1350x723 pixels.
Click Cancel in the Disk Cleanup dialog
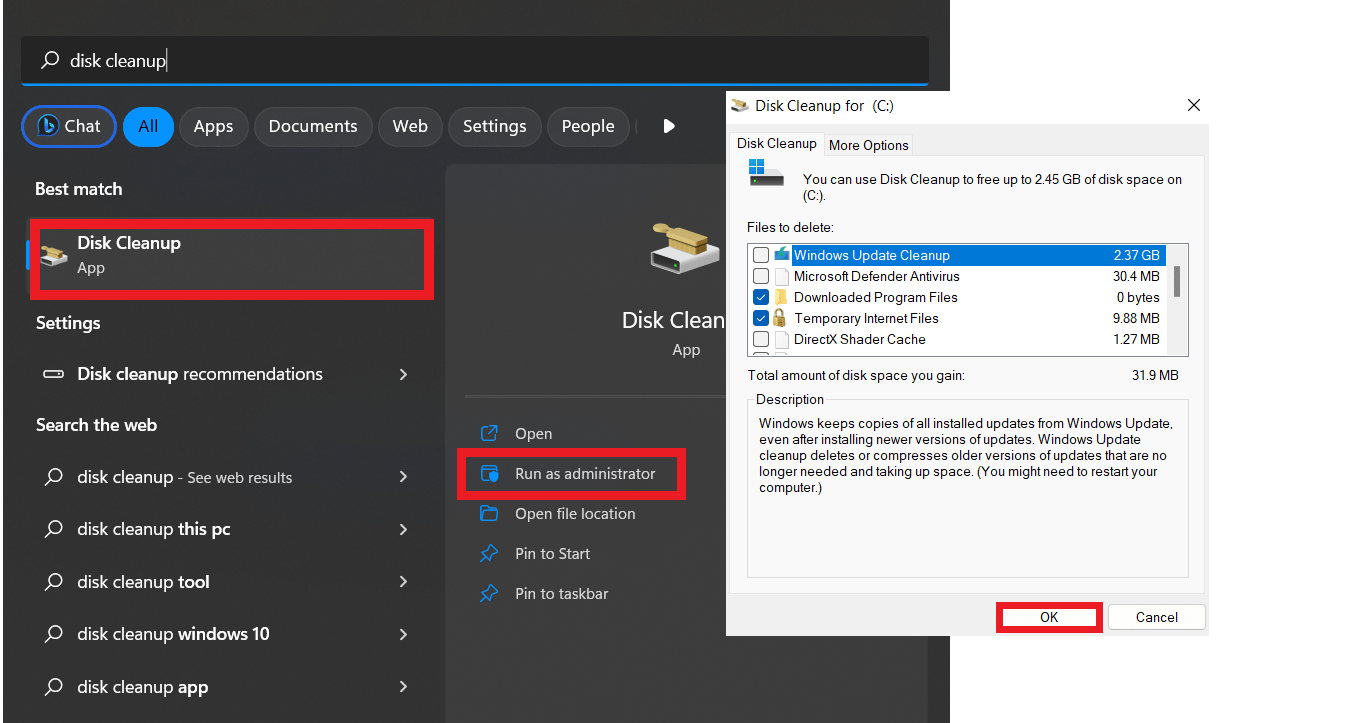1157,617
